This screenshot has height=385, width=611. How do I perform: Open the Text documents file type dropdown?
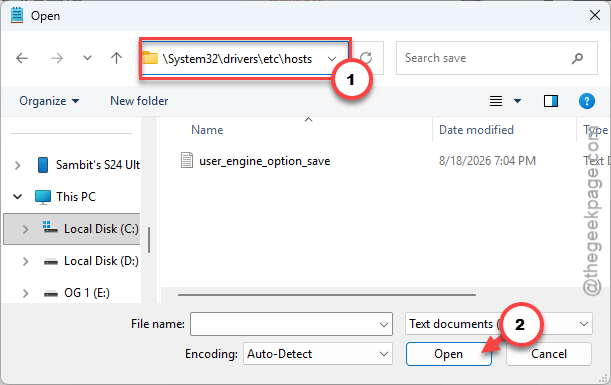click(x=498, y=324)
